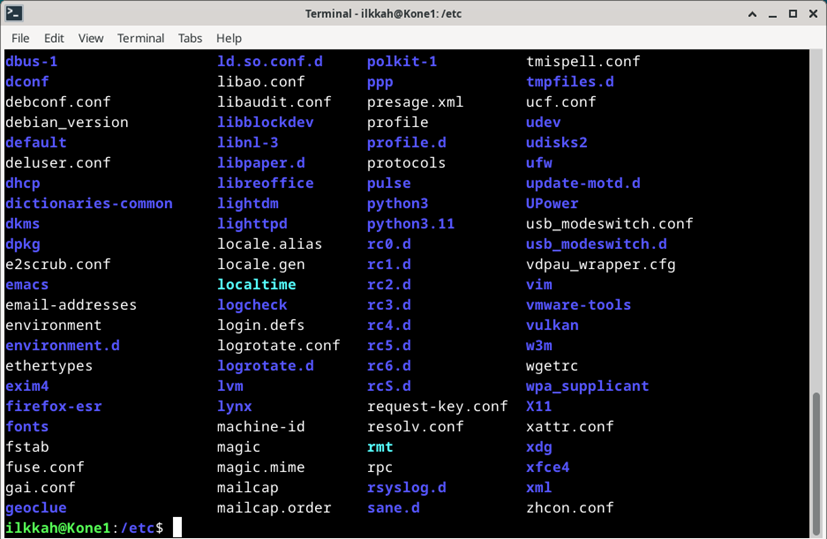The height and width of the screenshot is (539, 827).
Task: Open the Terminal menu
Action: pyautogui.click(x=140, y=38)
